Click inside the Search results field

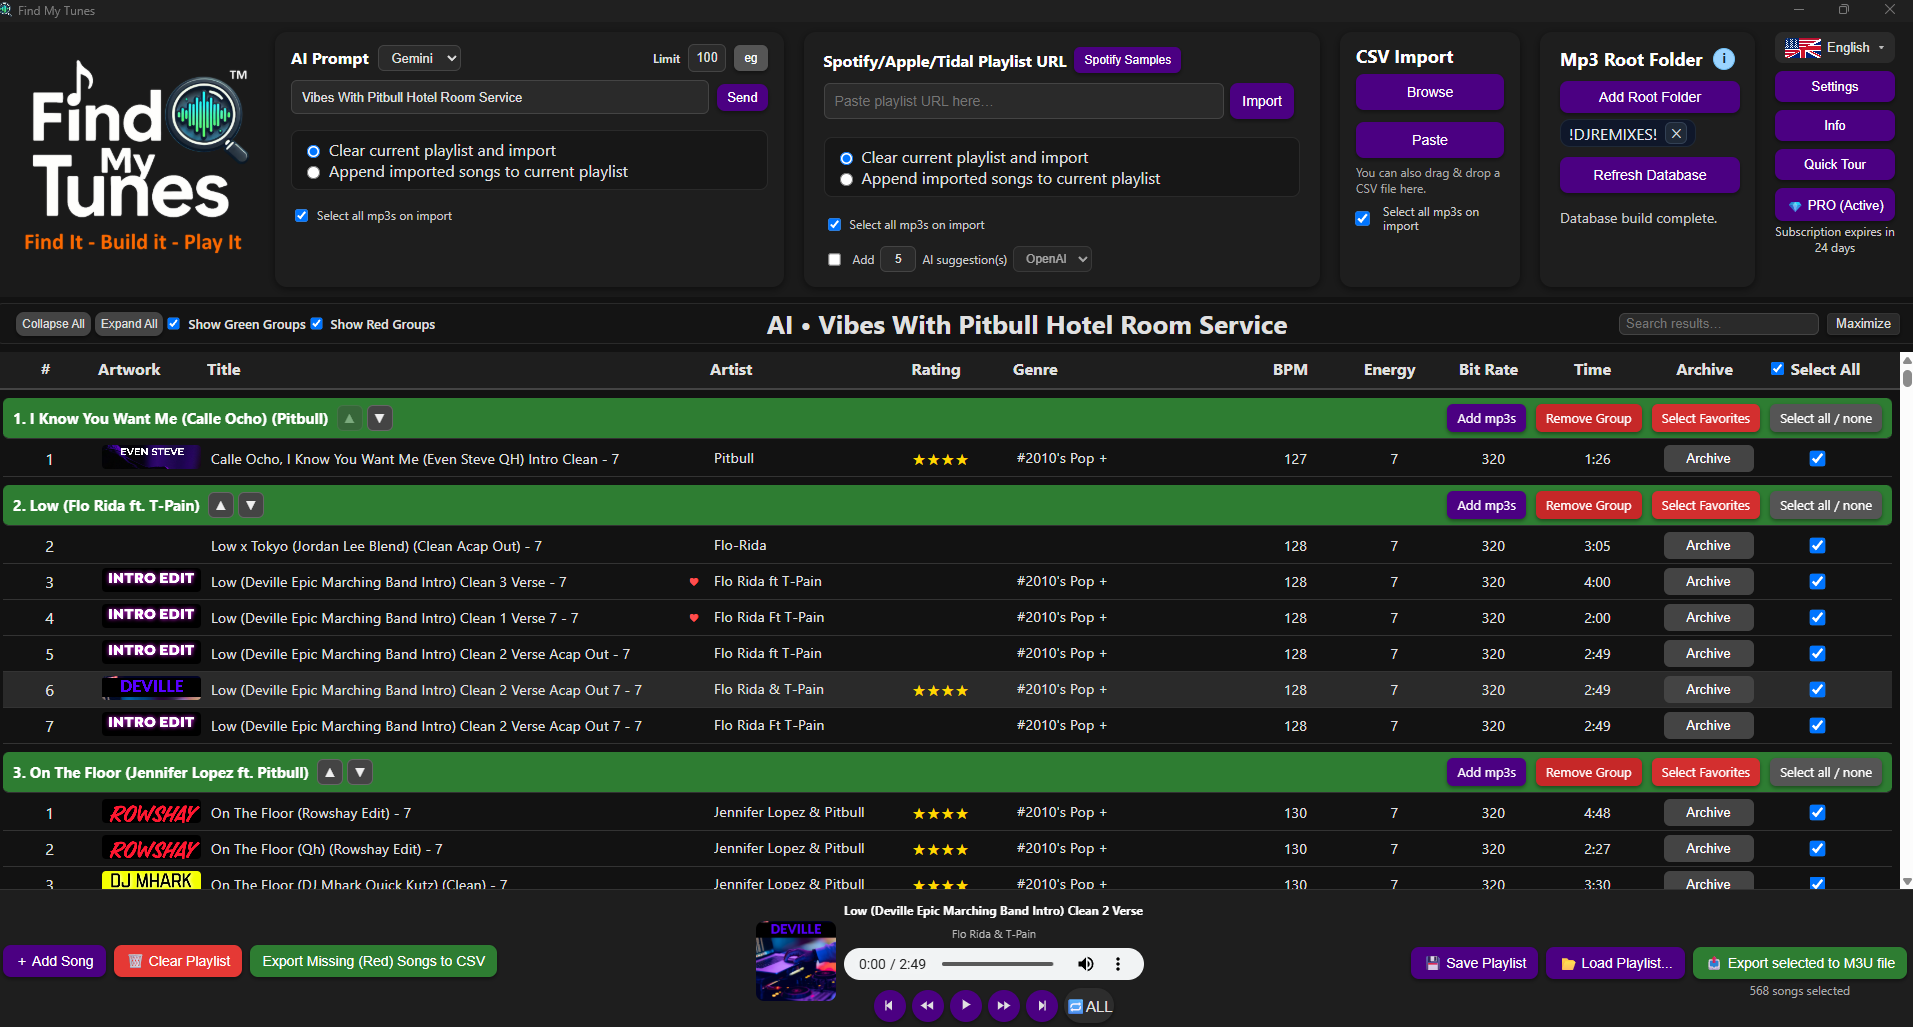point(1718,323)
